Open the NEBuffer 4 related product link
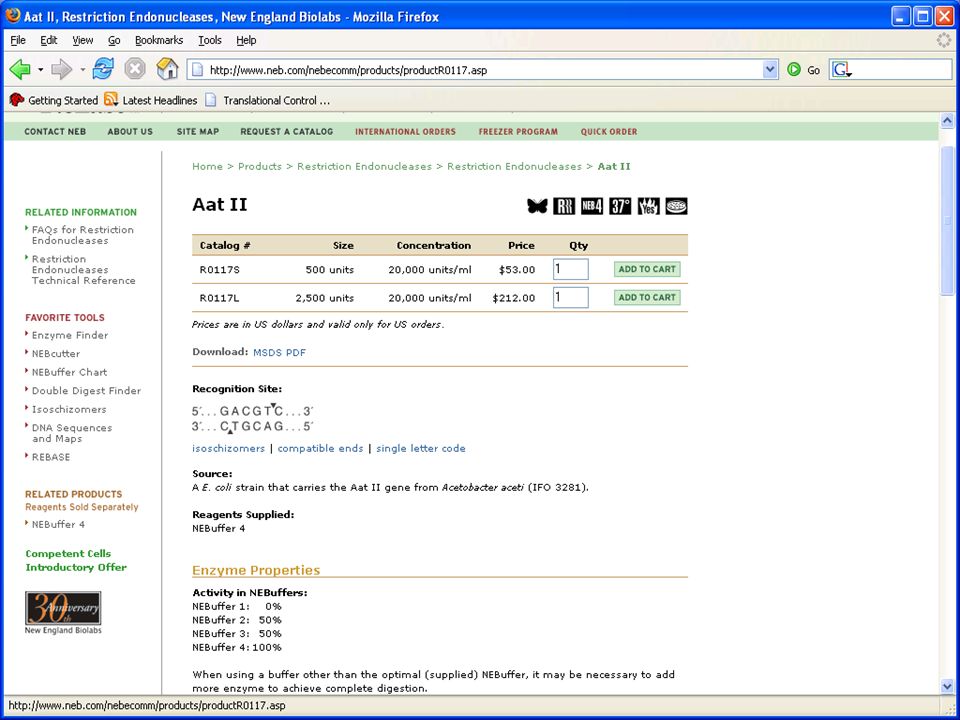Image resolution: width=960 pixels, height=720 pixels. 58,525
